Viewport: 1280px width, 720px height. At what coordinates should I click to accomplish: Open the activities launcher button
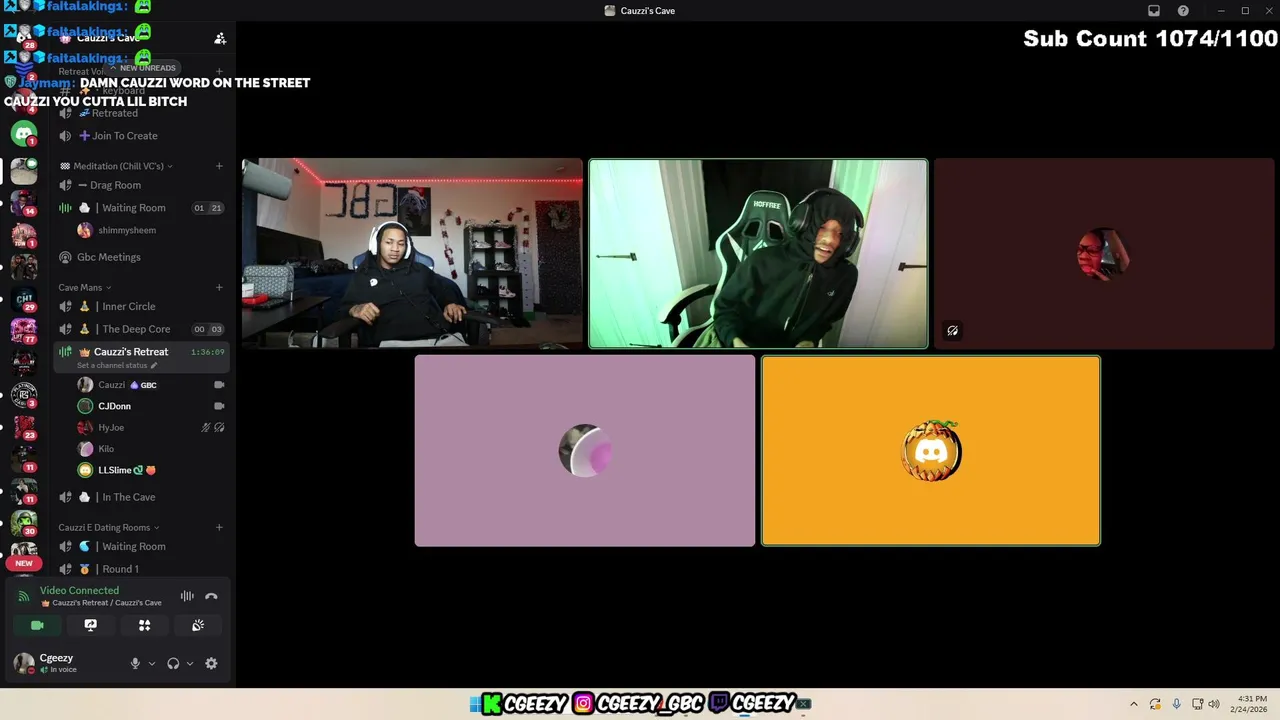[x=144, y=625]
